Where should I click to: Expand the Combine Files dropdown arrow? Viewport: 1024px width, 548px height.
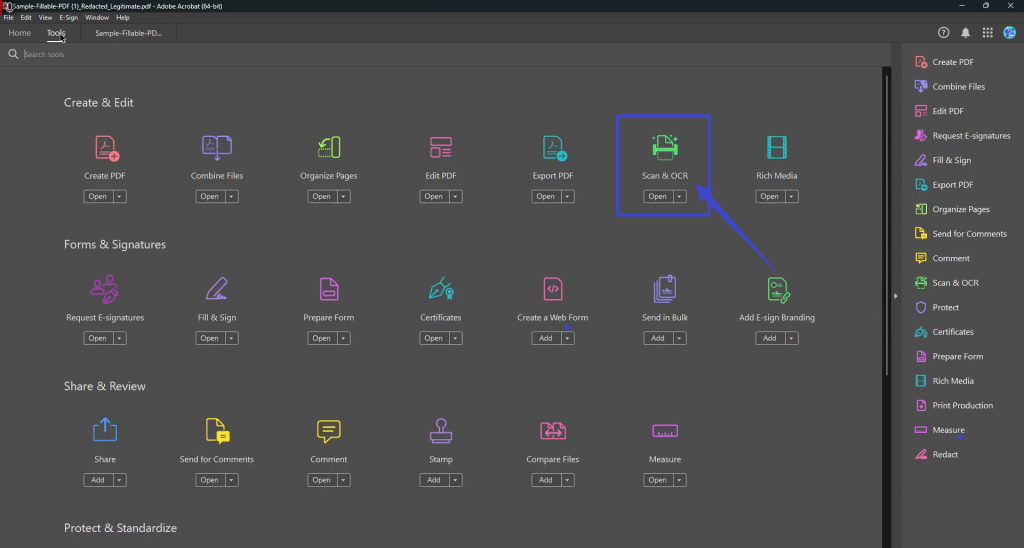(x=231, y=197)
